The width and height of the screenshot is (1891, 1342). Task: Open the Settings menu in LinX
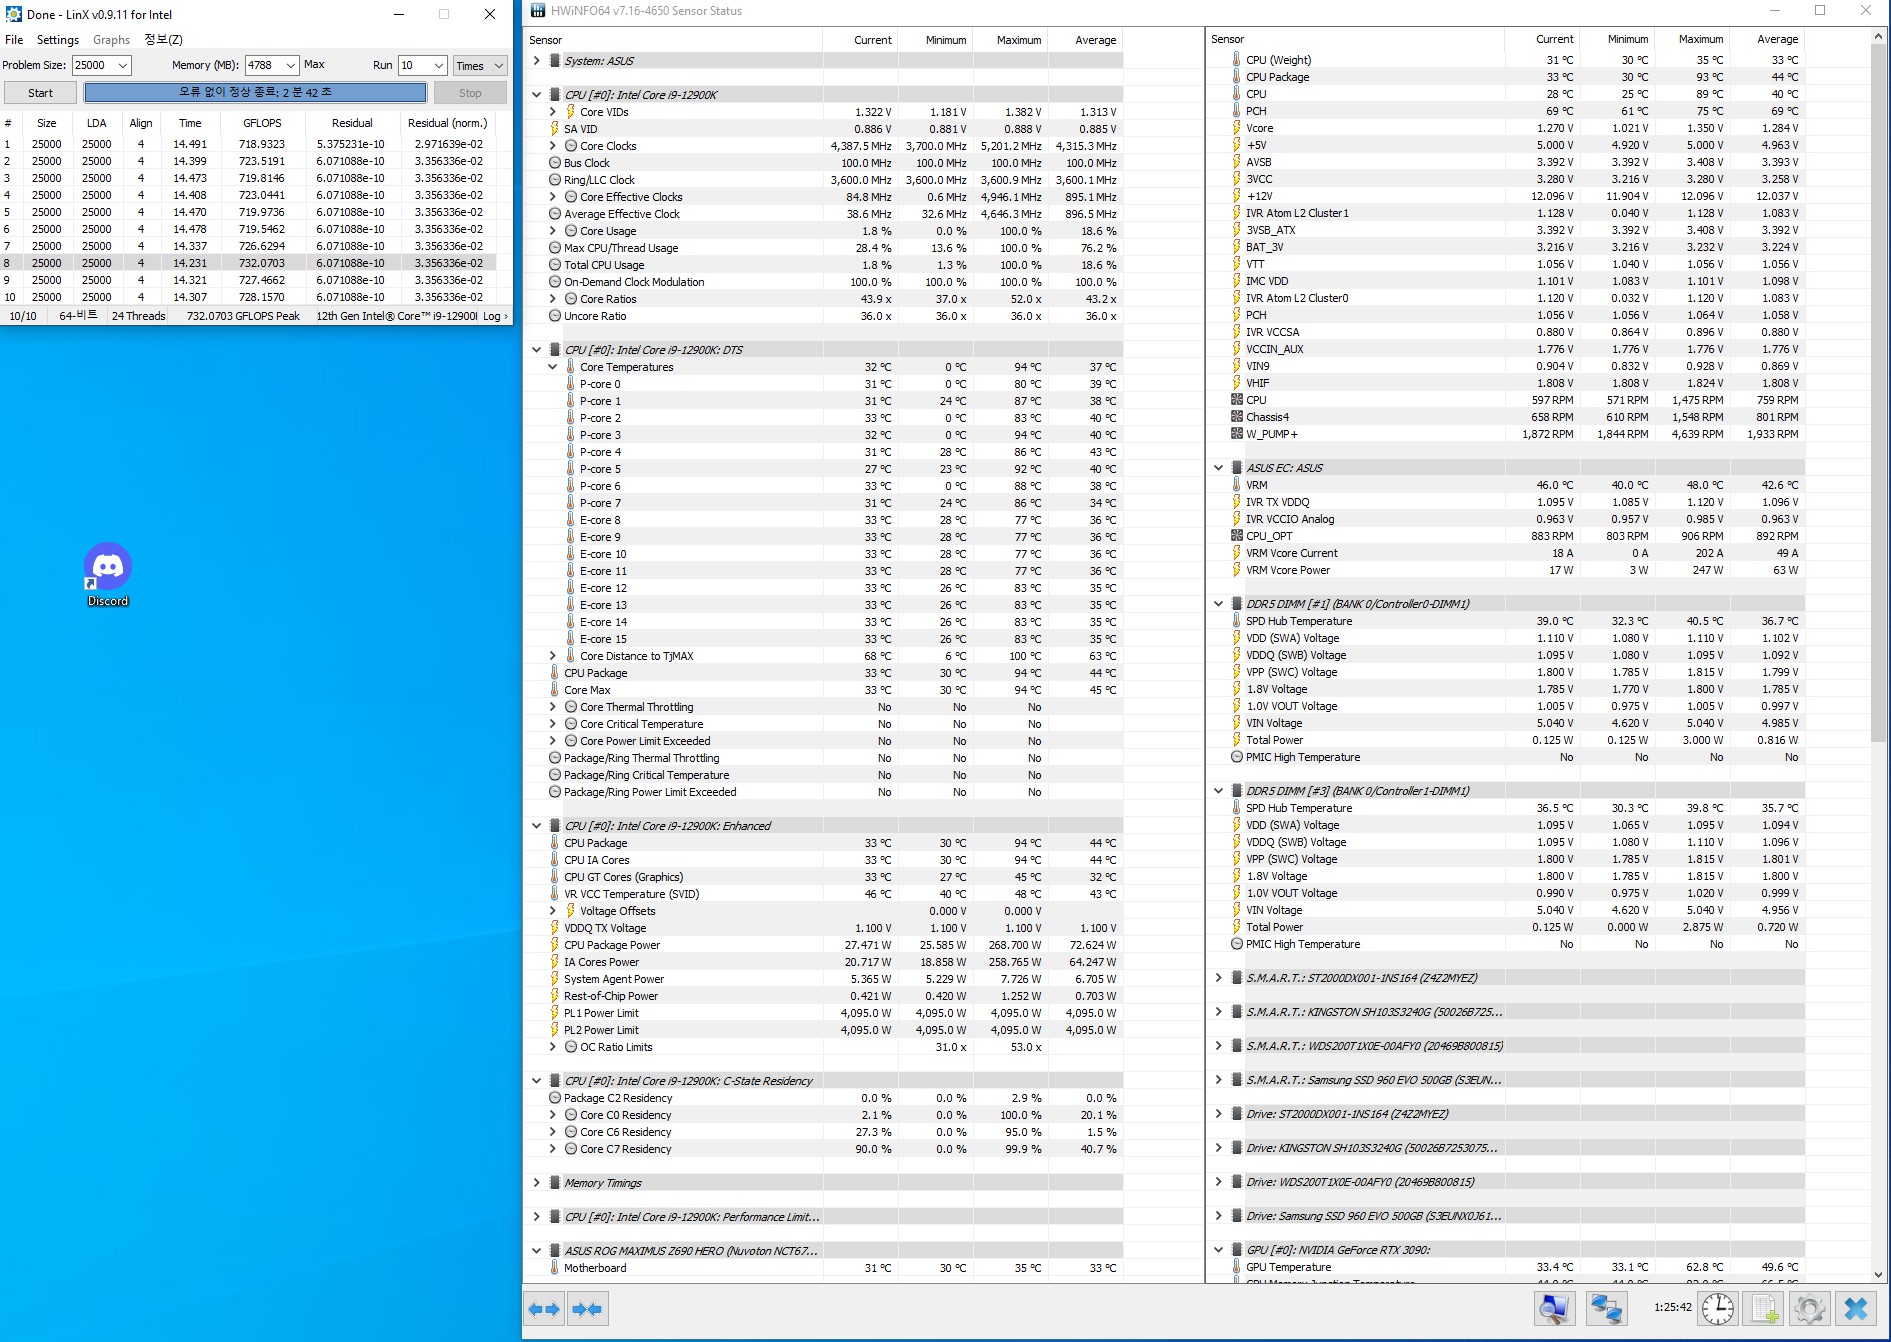coord(58,40)
